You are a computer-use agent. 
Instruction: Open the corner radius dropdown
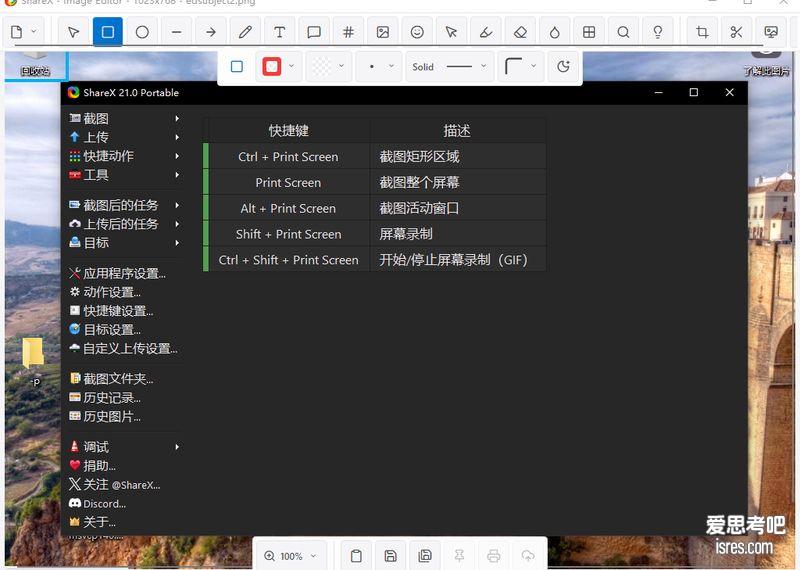[520, 66]
